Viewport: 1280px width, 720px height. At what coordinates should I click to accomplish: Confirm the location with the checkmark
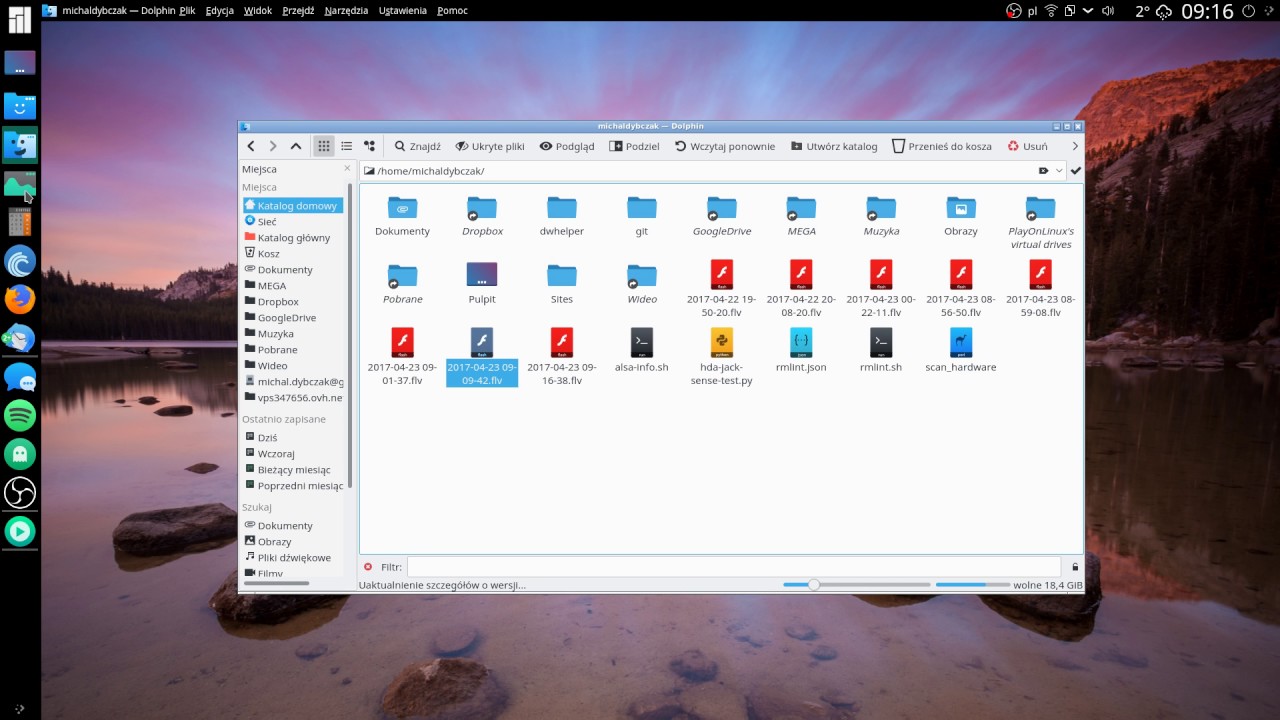1076,171
